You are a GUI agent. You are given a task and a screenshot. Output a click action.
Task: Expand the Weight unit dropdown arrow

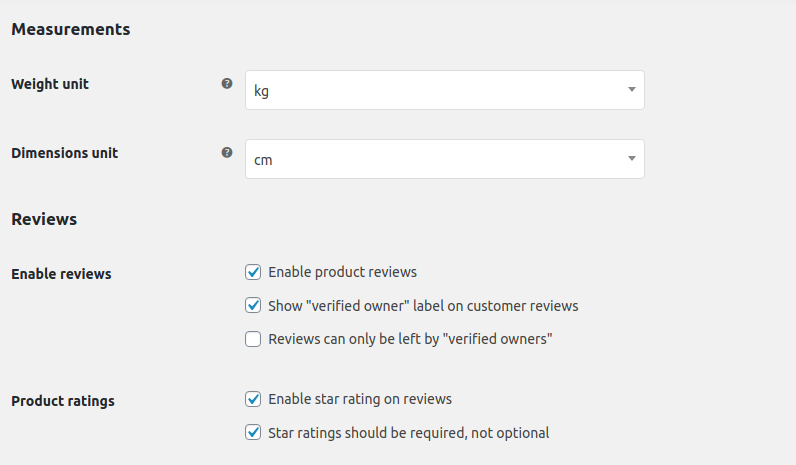(x=631, y=90)
